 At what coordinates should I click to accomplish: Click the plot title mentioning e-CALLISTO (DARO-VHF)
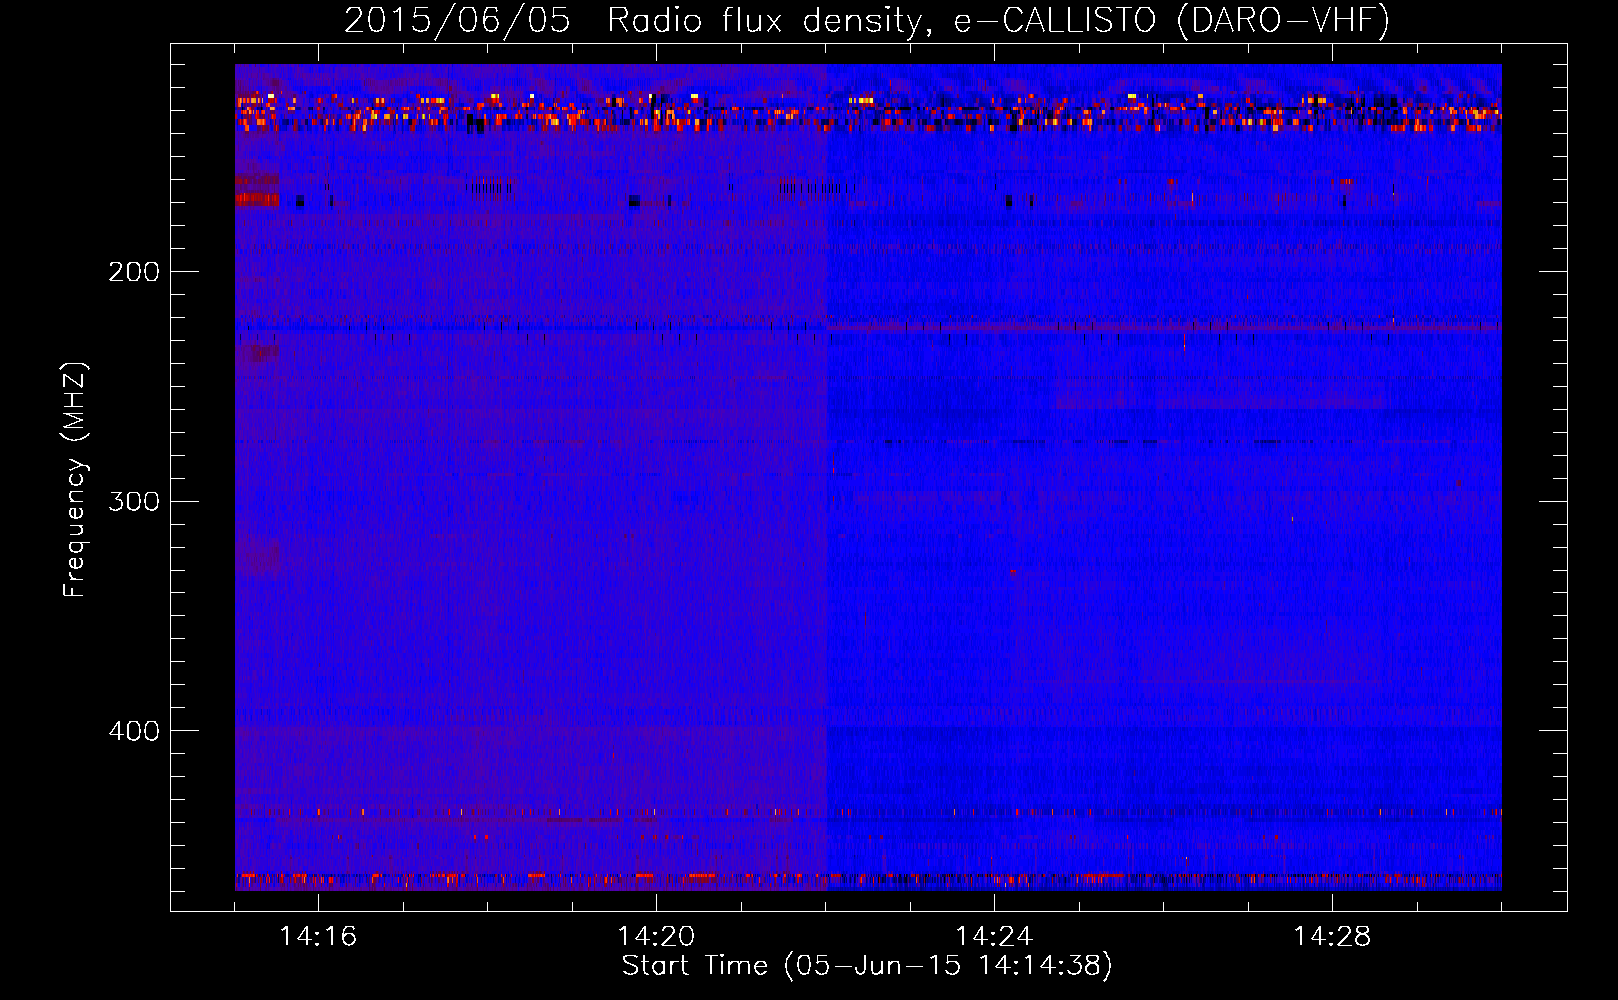point(867,20)
